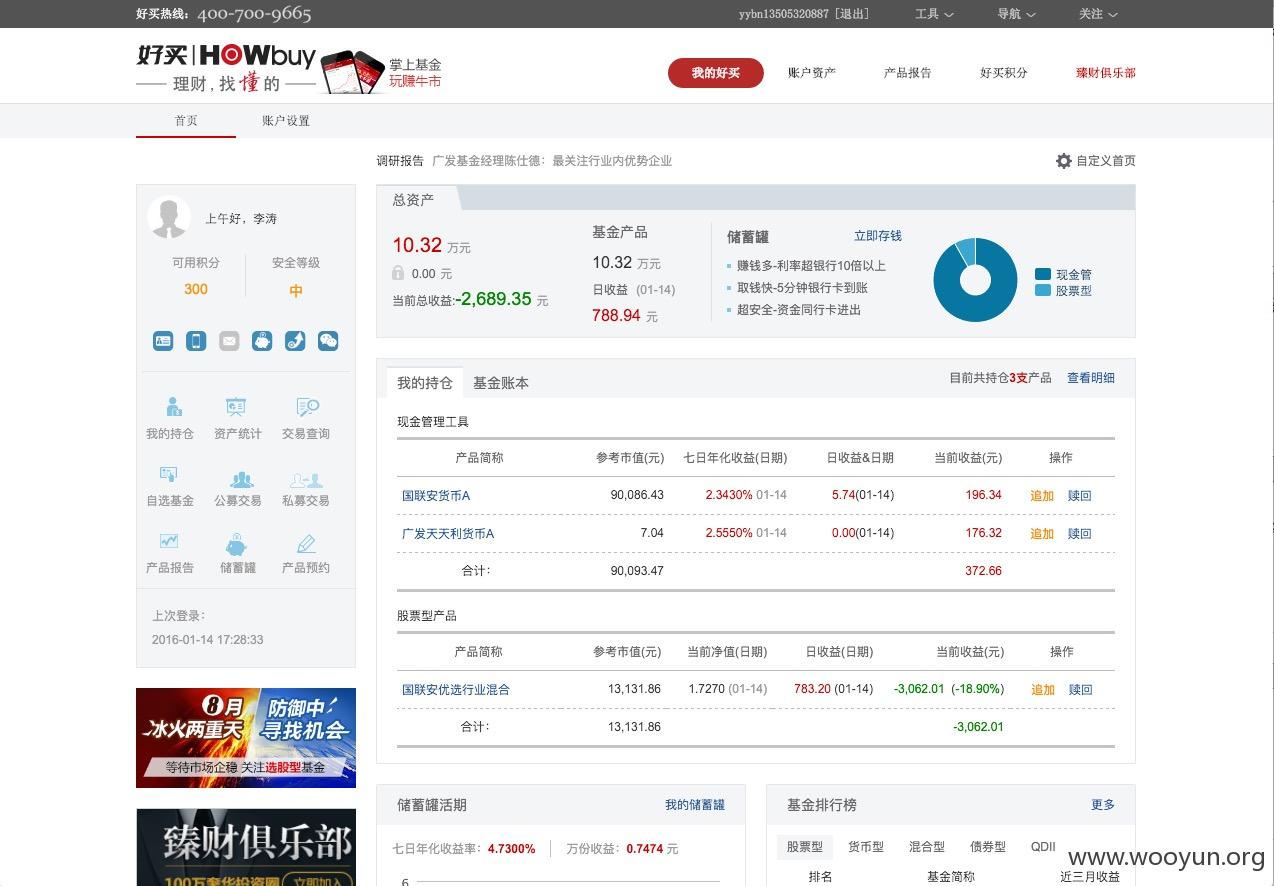1274x886 pixels.
Task: Click the 更多 link in 基金排行榜
Action: (x=1103, y=805)
